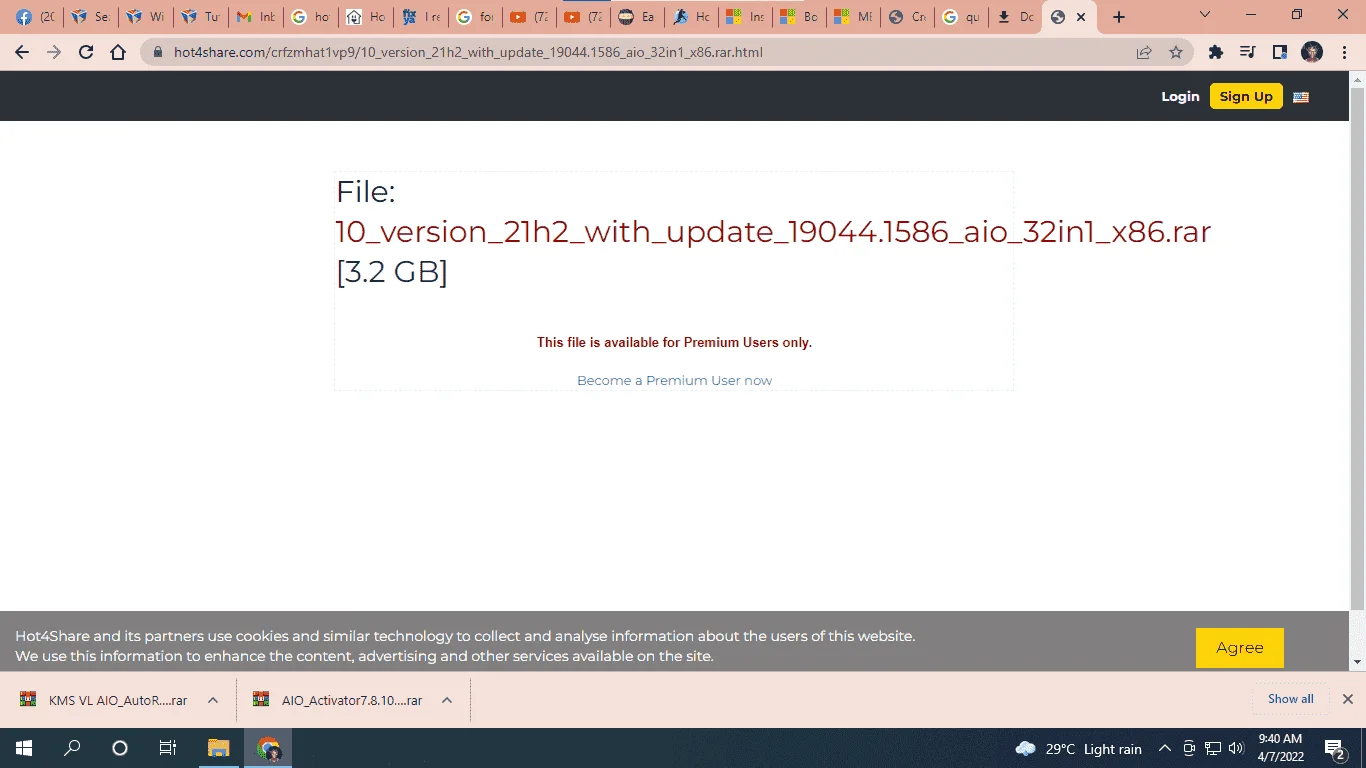Click Show all downloads
The width and height of the screenshot is (1366, 768).
pos(1290,699)
